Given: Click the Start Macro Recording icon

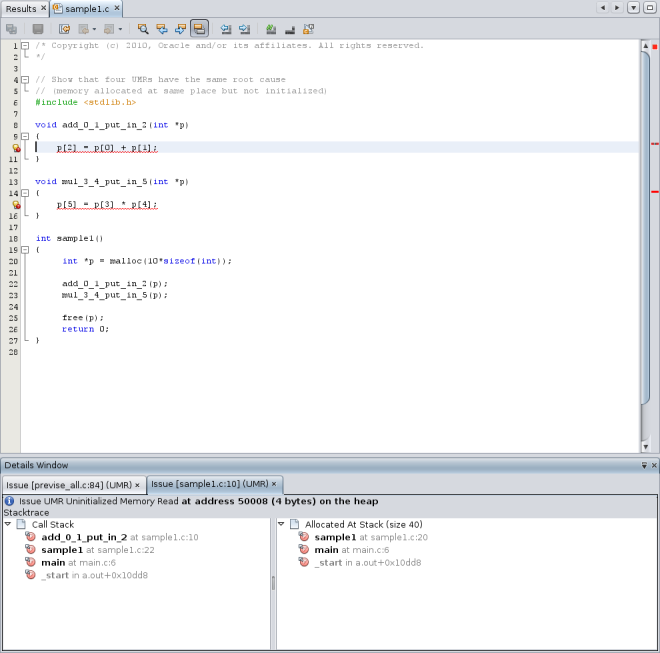Looking at the screenshot, I should point(271,29).
